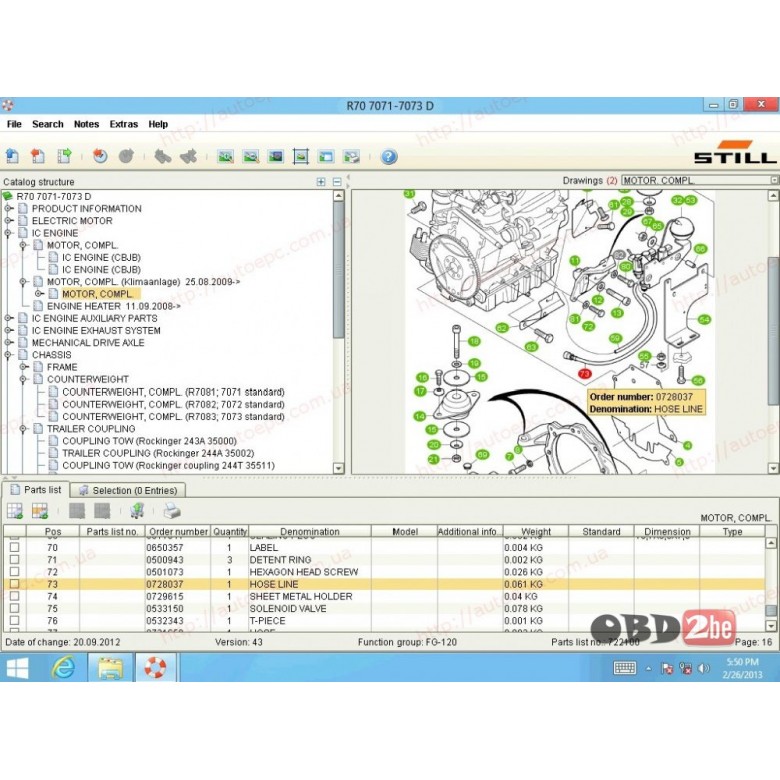
Task: Collapse the CHASSIS tree node
Action: pyautogui.click(x=8, y=355)
